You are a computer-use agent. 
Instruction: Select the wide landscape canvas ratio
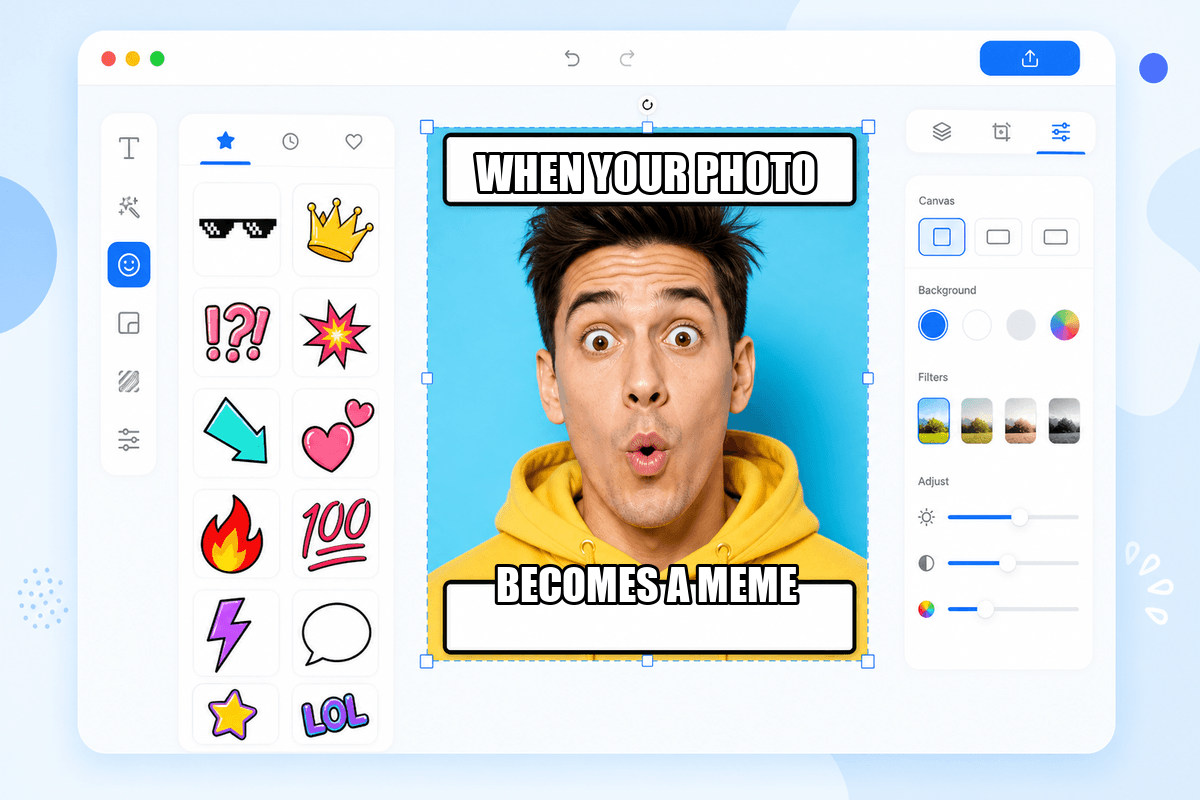[1055, 237]
